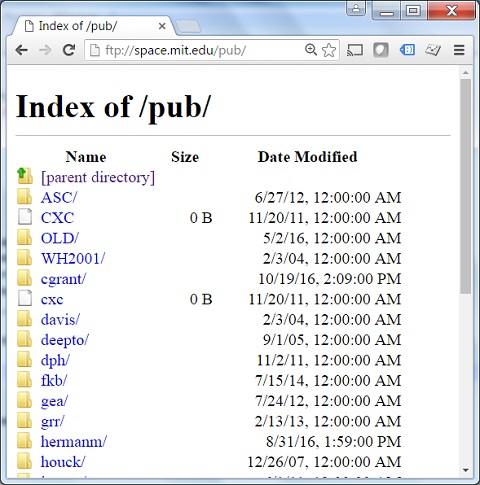Image resolution: width=480 pixels, height=485 pixels.
Task: Click the folder icon beside dph/
Action: coord(25,359)
